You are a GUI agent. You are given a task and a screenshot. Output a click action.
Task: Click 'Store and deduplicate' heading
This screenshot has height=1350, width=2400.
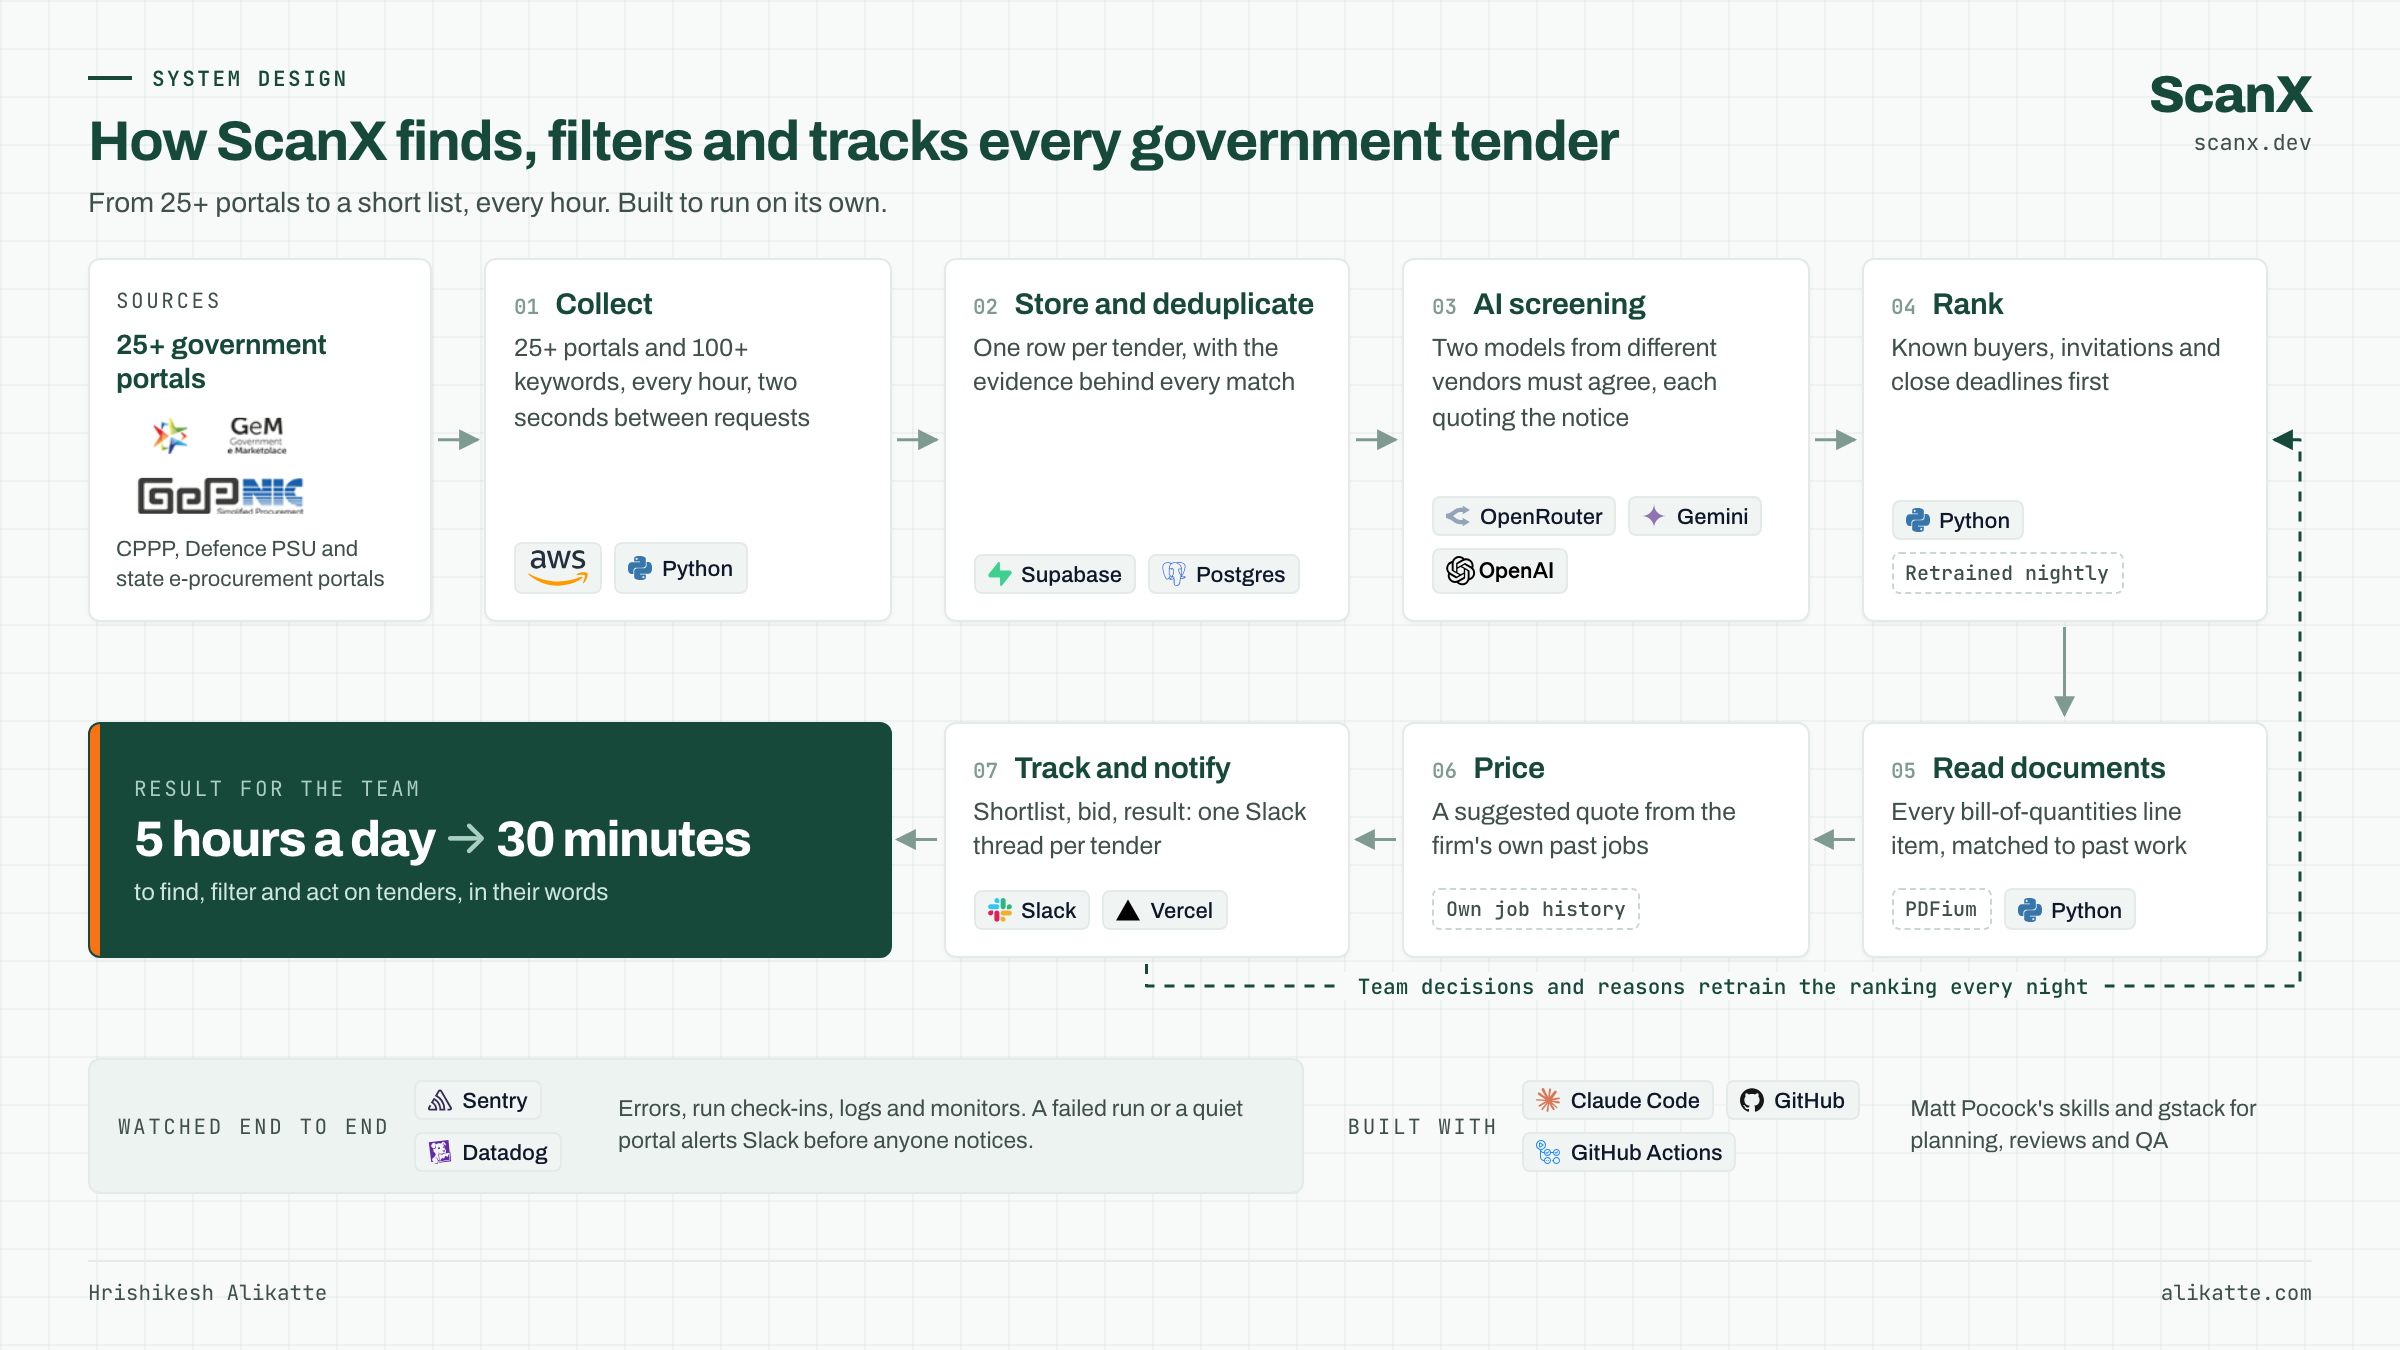(x=1164, y=304)
